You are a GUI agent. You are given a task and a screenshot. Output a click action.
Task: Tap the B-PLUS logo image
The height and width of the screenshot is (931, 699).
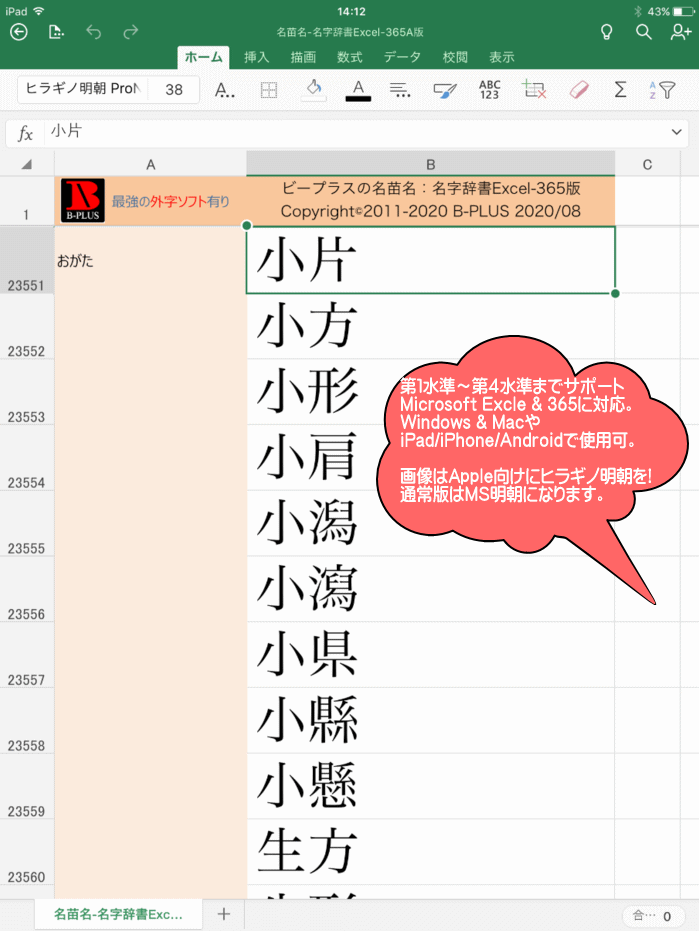click(x=83, y=201)
